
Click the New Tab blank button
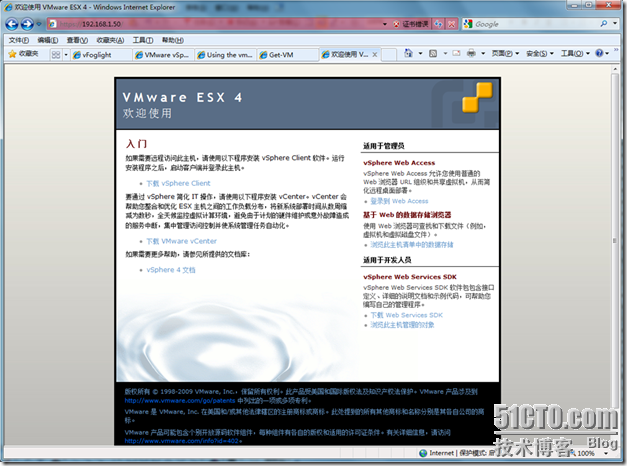click(389, 55)
